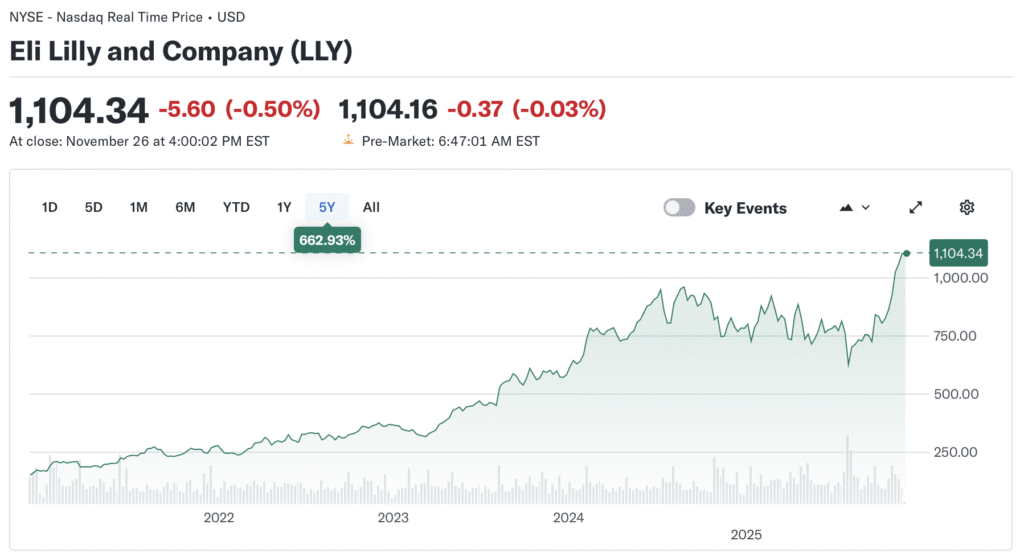Switch to 6M time range
The height and width of the screenshot is (557, 1024).
(x=185, y=208)
